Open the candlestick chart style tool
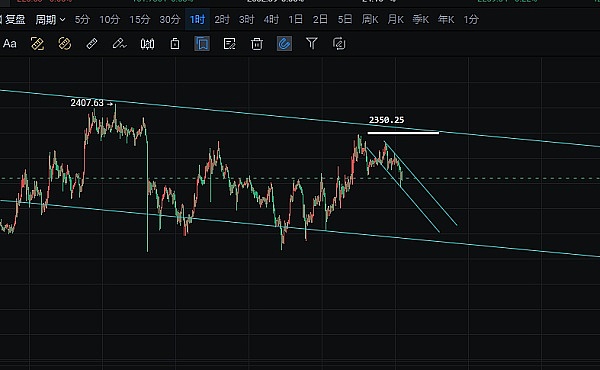This screenshot has width=600, height=370. click(147, 44)
